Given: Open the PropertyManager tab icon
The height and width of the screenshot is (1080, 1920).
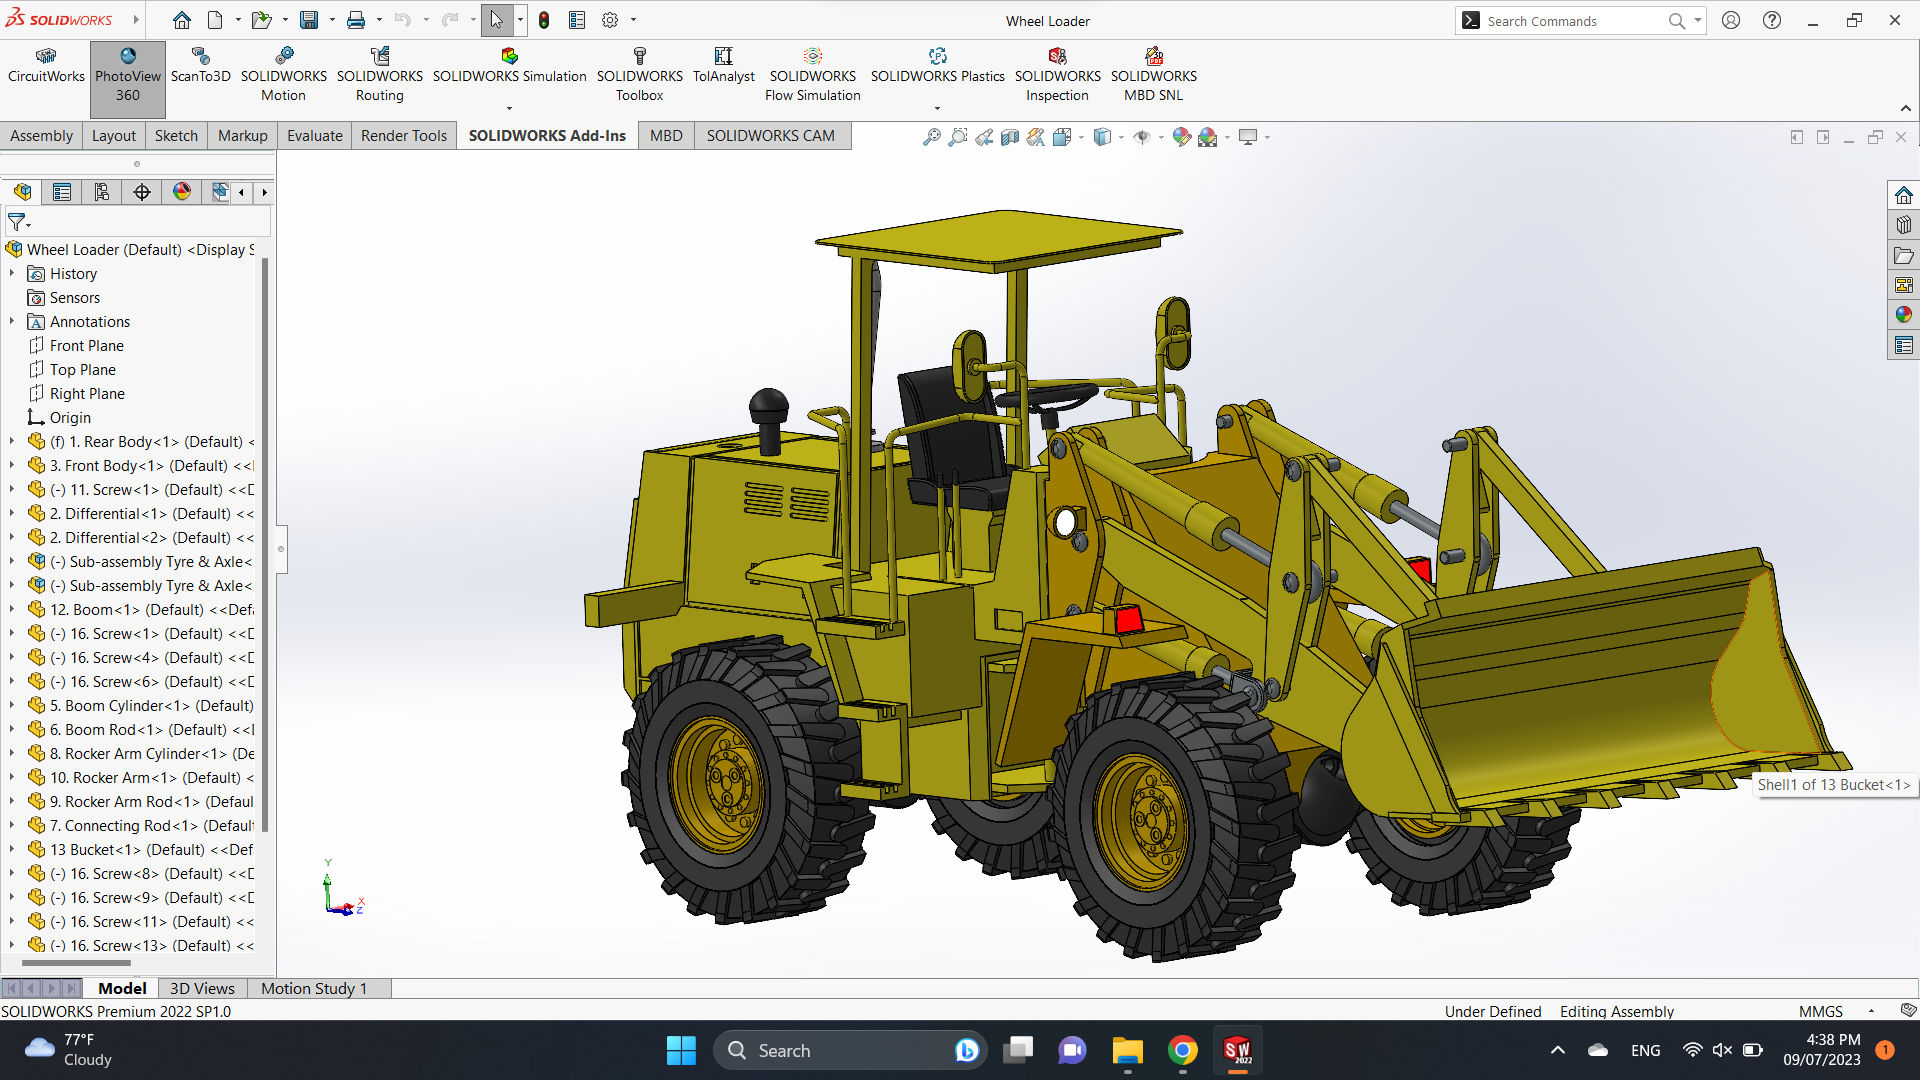Looking at the screenshot, I should (x=62, y=192).
